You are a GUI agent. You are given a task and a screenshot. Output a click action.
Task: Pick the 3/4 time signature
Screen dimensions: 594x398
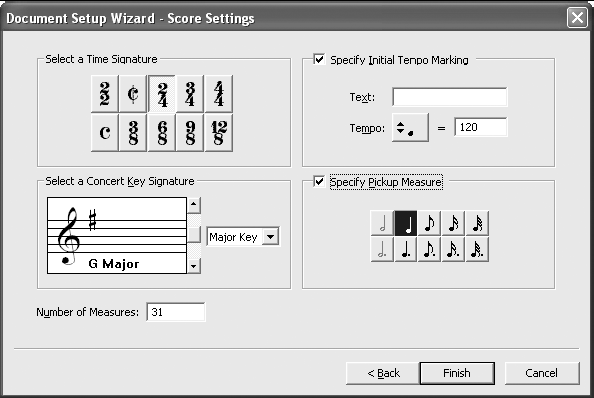click(190, 94)
